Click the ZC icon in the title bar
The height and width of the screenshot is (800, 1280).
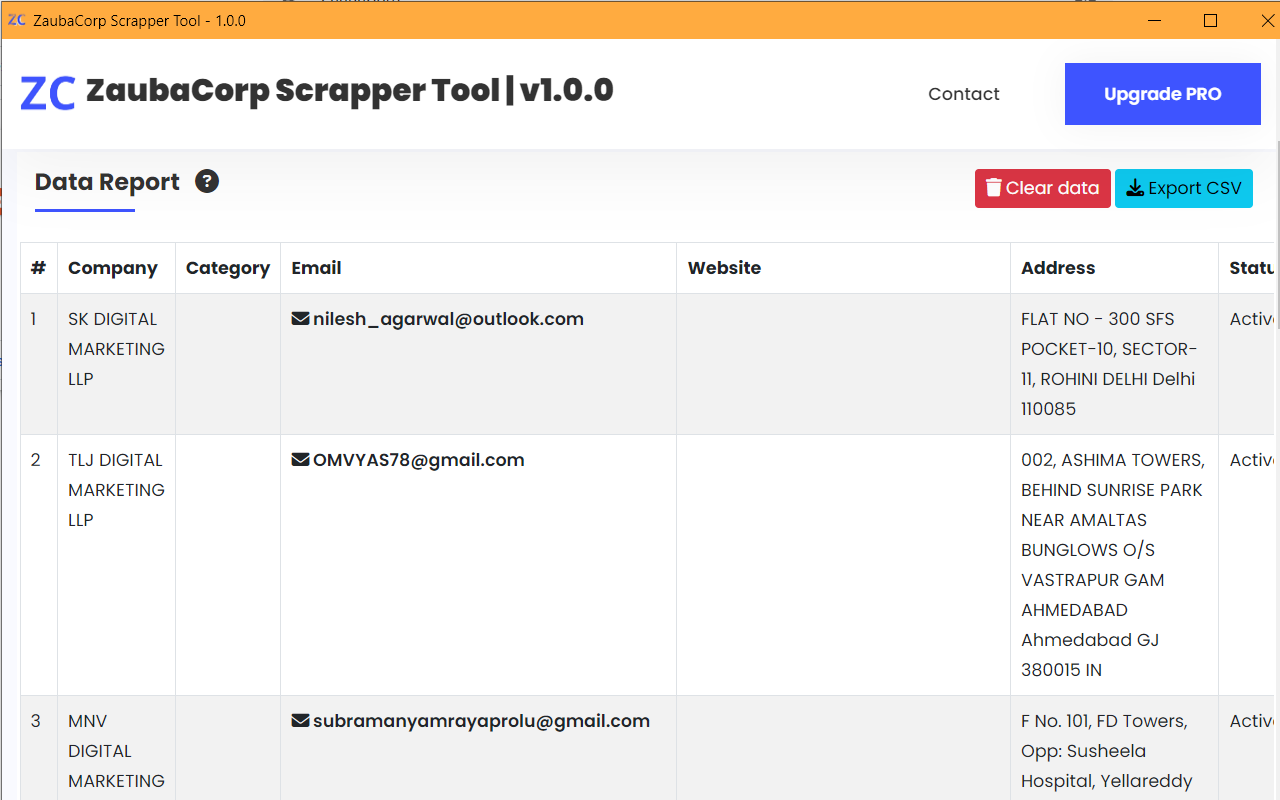[x=16, y=19]
